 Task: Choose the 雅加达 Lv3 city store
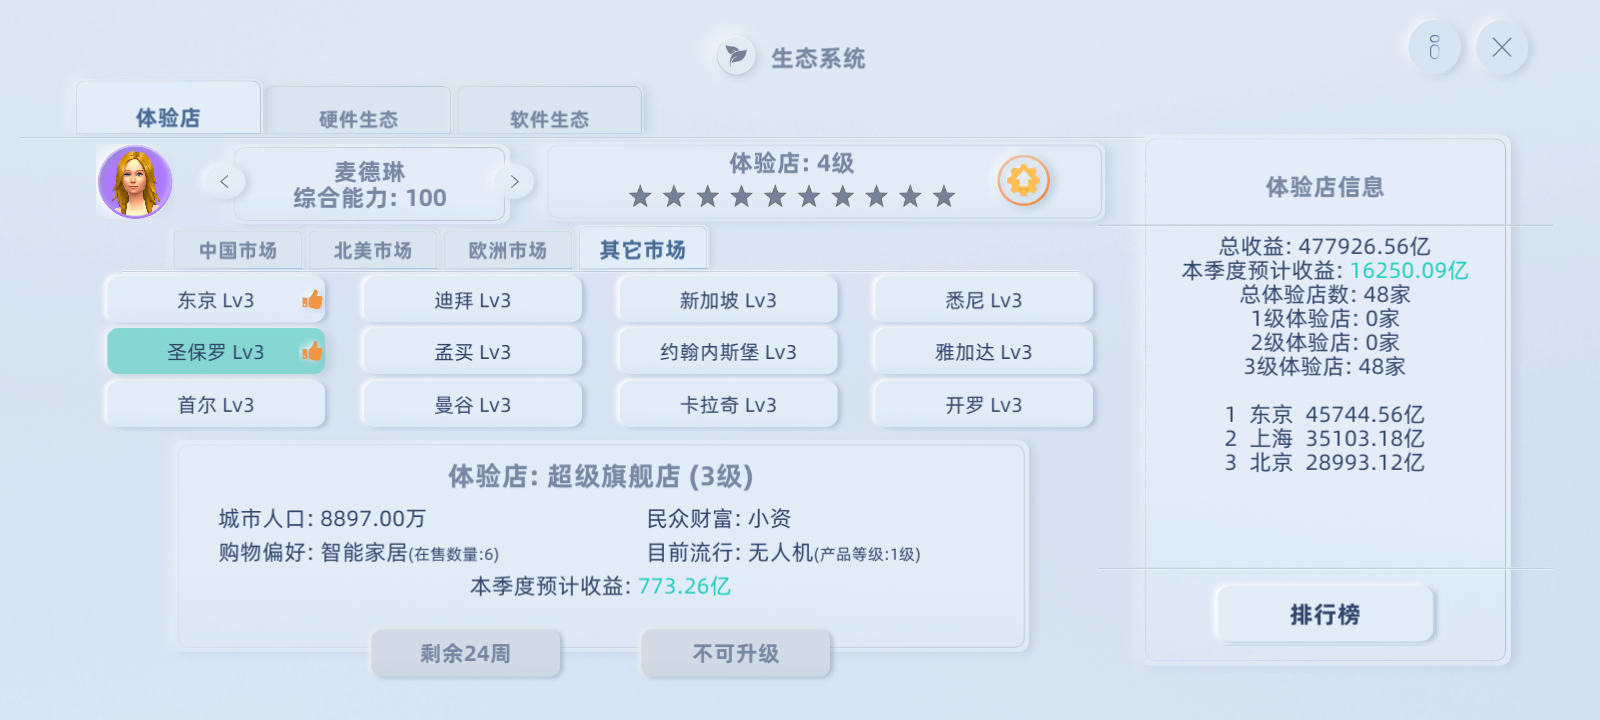[983, 352]
